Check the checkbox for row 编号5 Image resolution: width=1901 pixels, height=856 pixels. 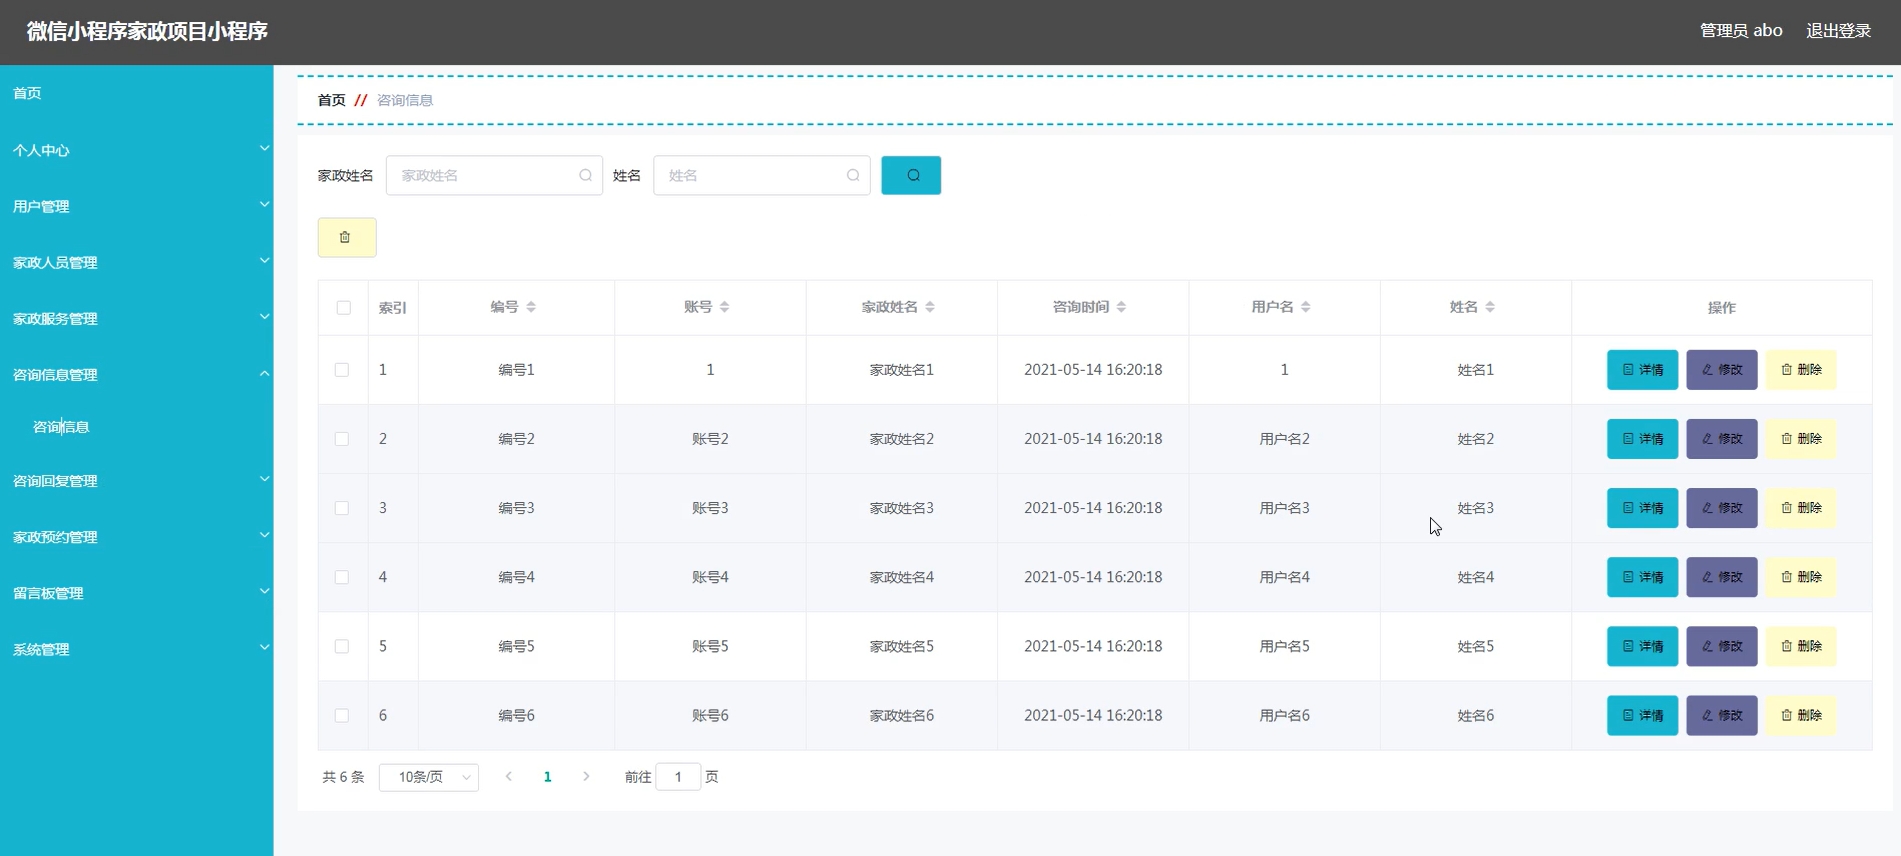[x=342, y=646]
